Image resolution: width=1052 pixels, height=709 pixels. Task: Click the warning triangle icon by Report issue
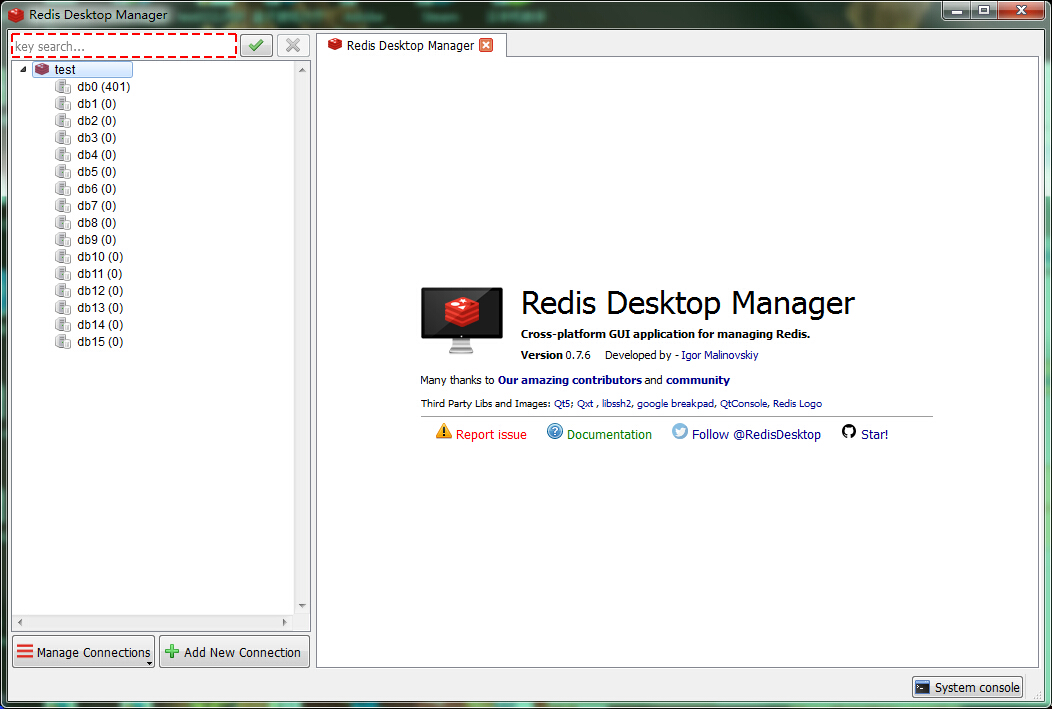click(x=443, y=431)
